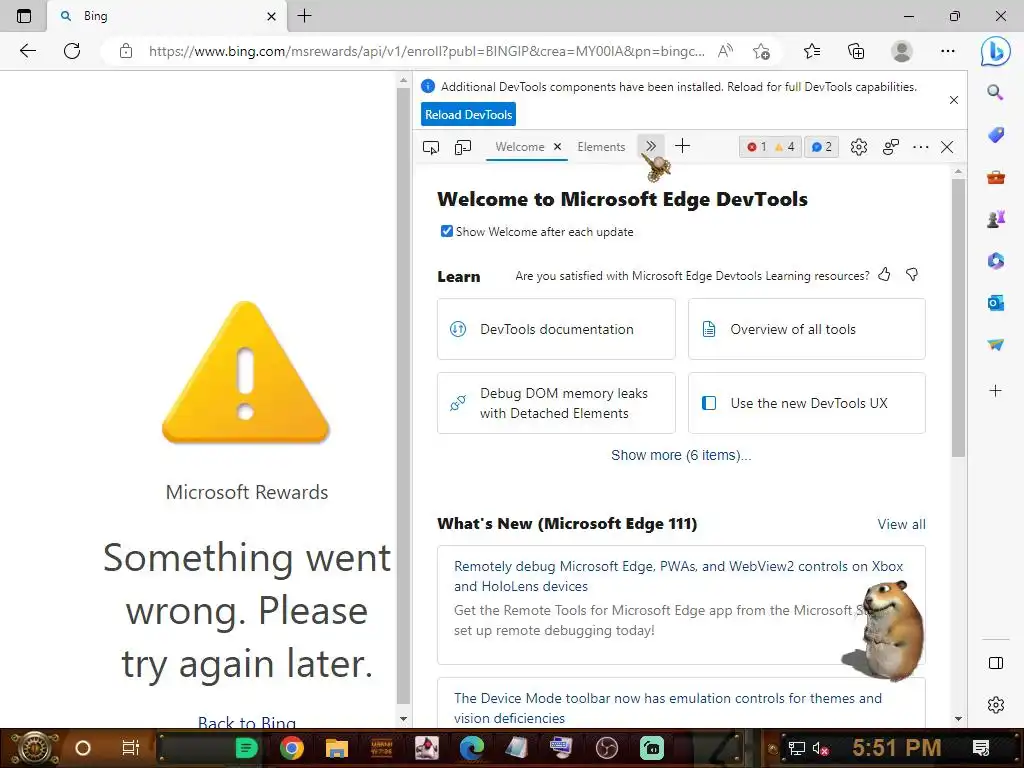Image resolution: width=1024 pixels, height=768 pixels.
Task: Open the Collections icon
Action: 856,51
